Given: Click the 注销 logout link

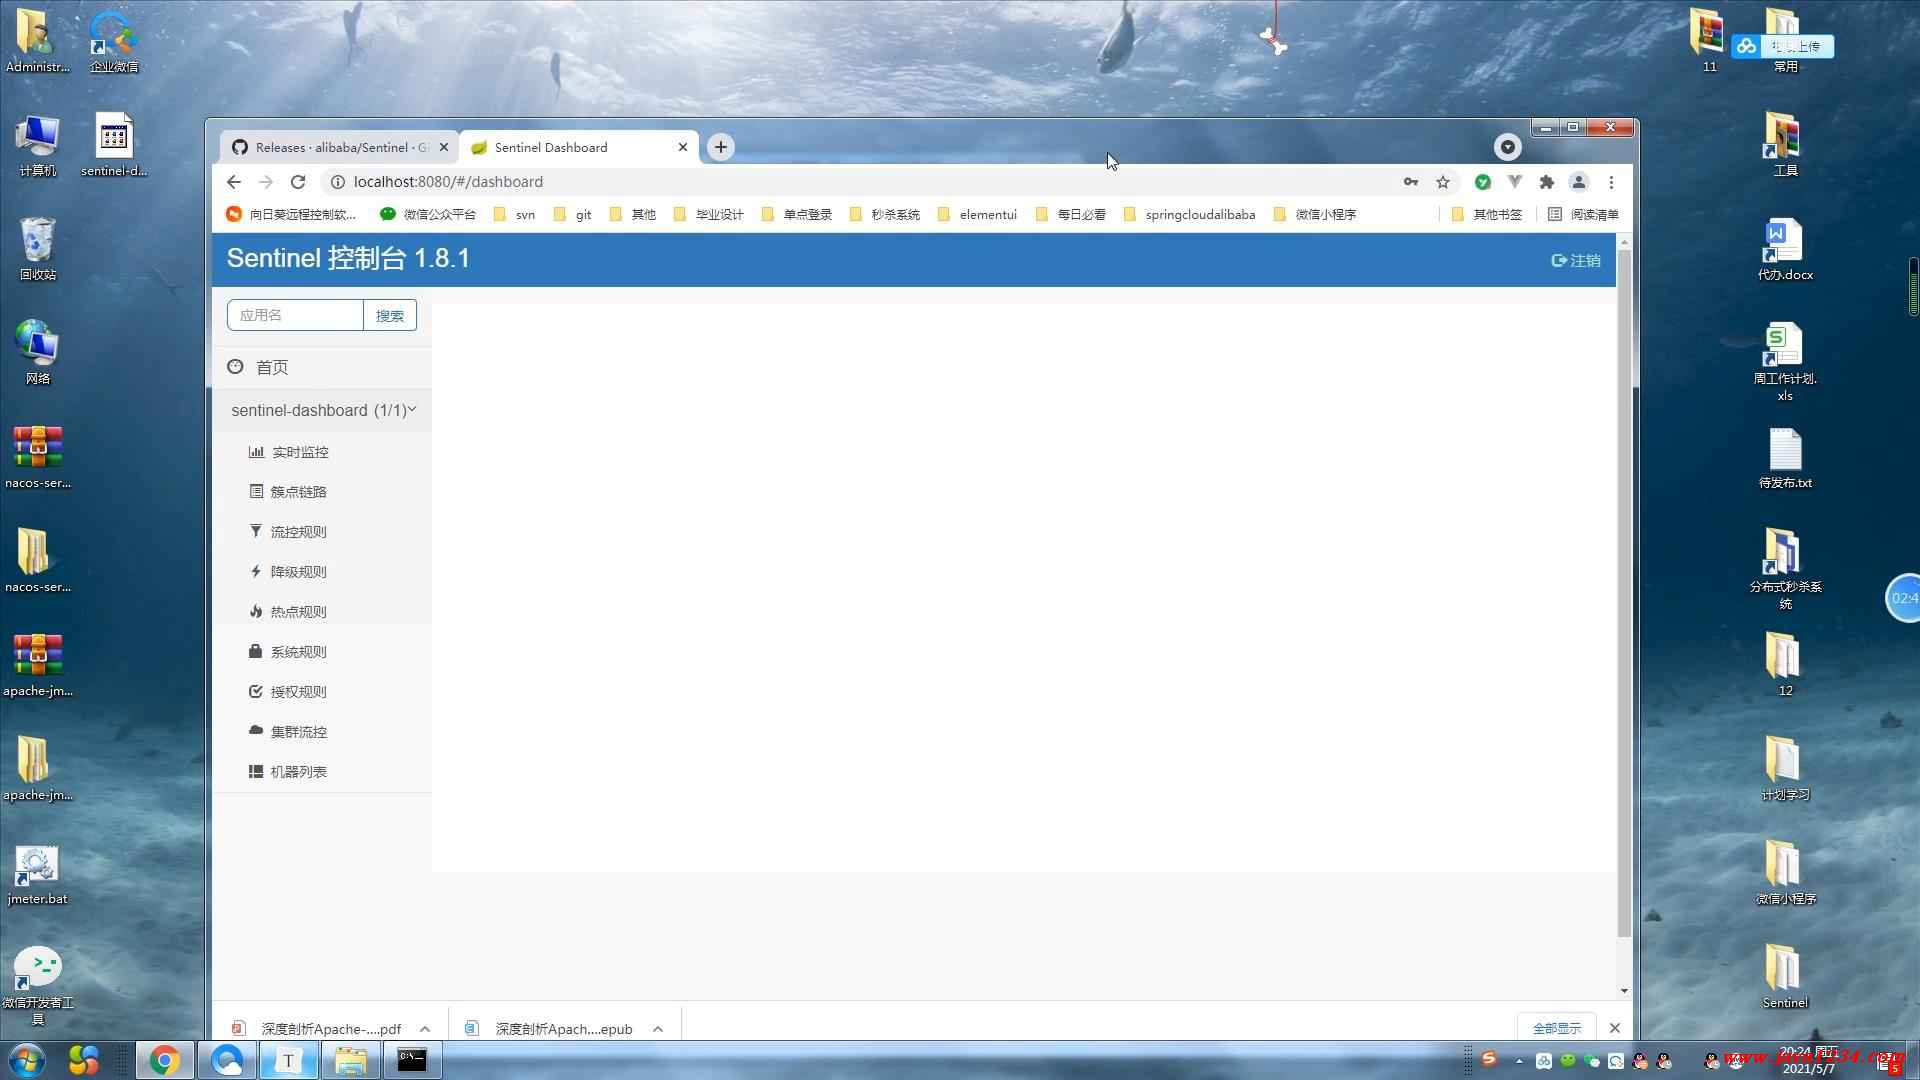Looking at the screenshot, I should coord(1576,260).
